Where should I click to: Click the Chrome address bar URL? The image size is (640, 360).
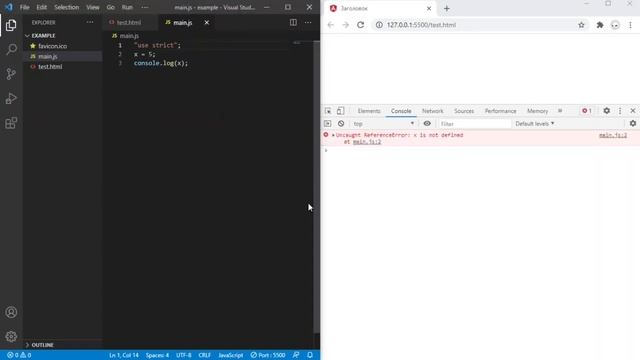coord(421,25)
